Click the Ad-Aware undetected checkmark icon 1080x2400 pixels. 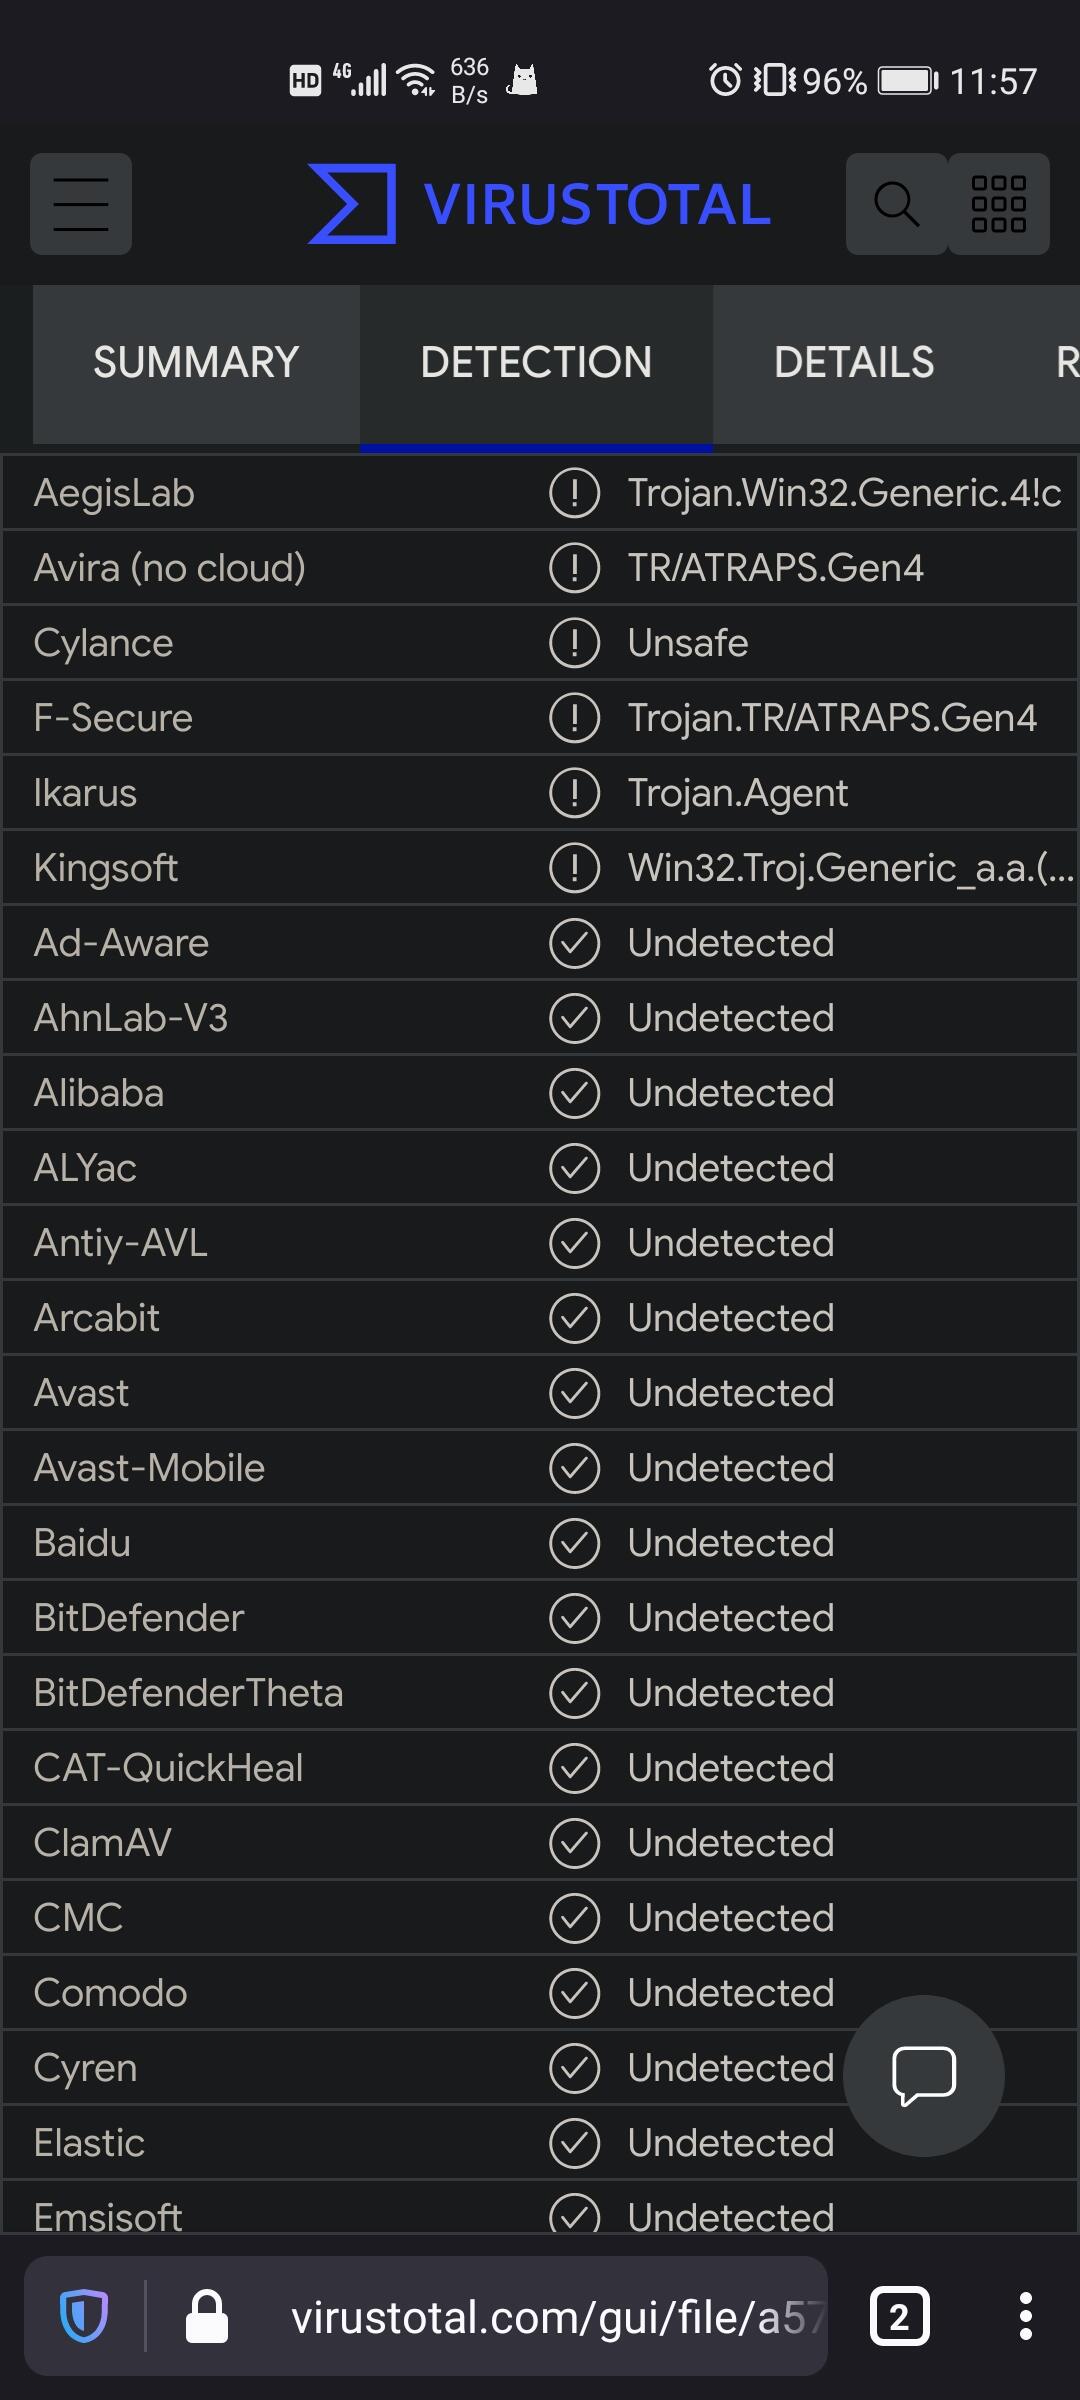coord(575,943)
